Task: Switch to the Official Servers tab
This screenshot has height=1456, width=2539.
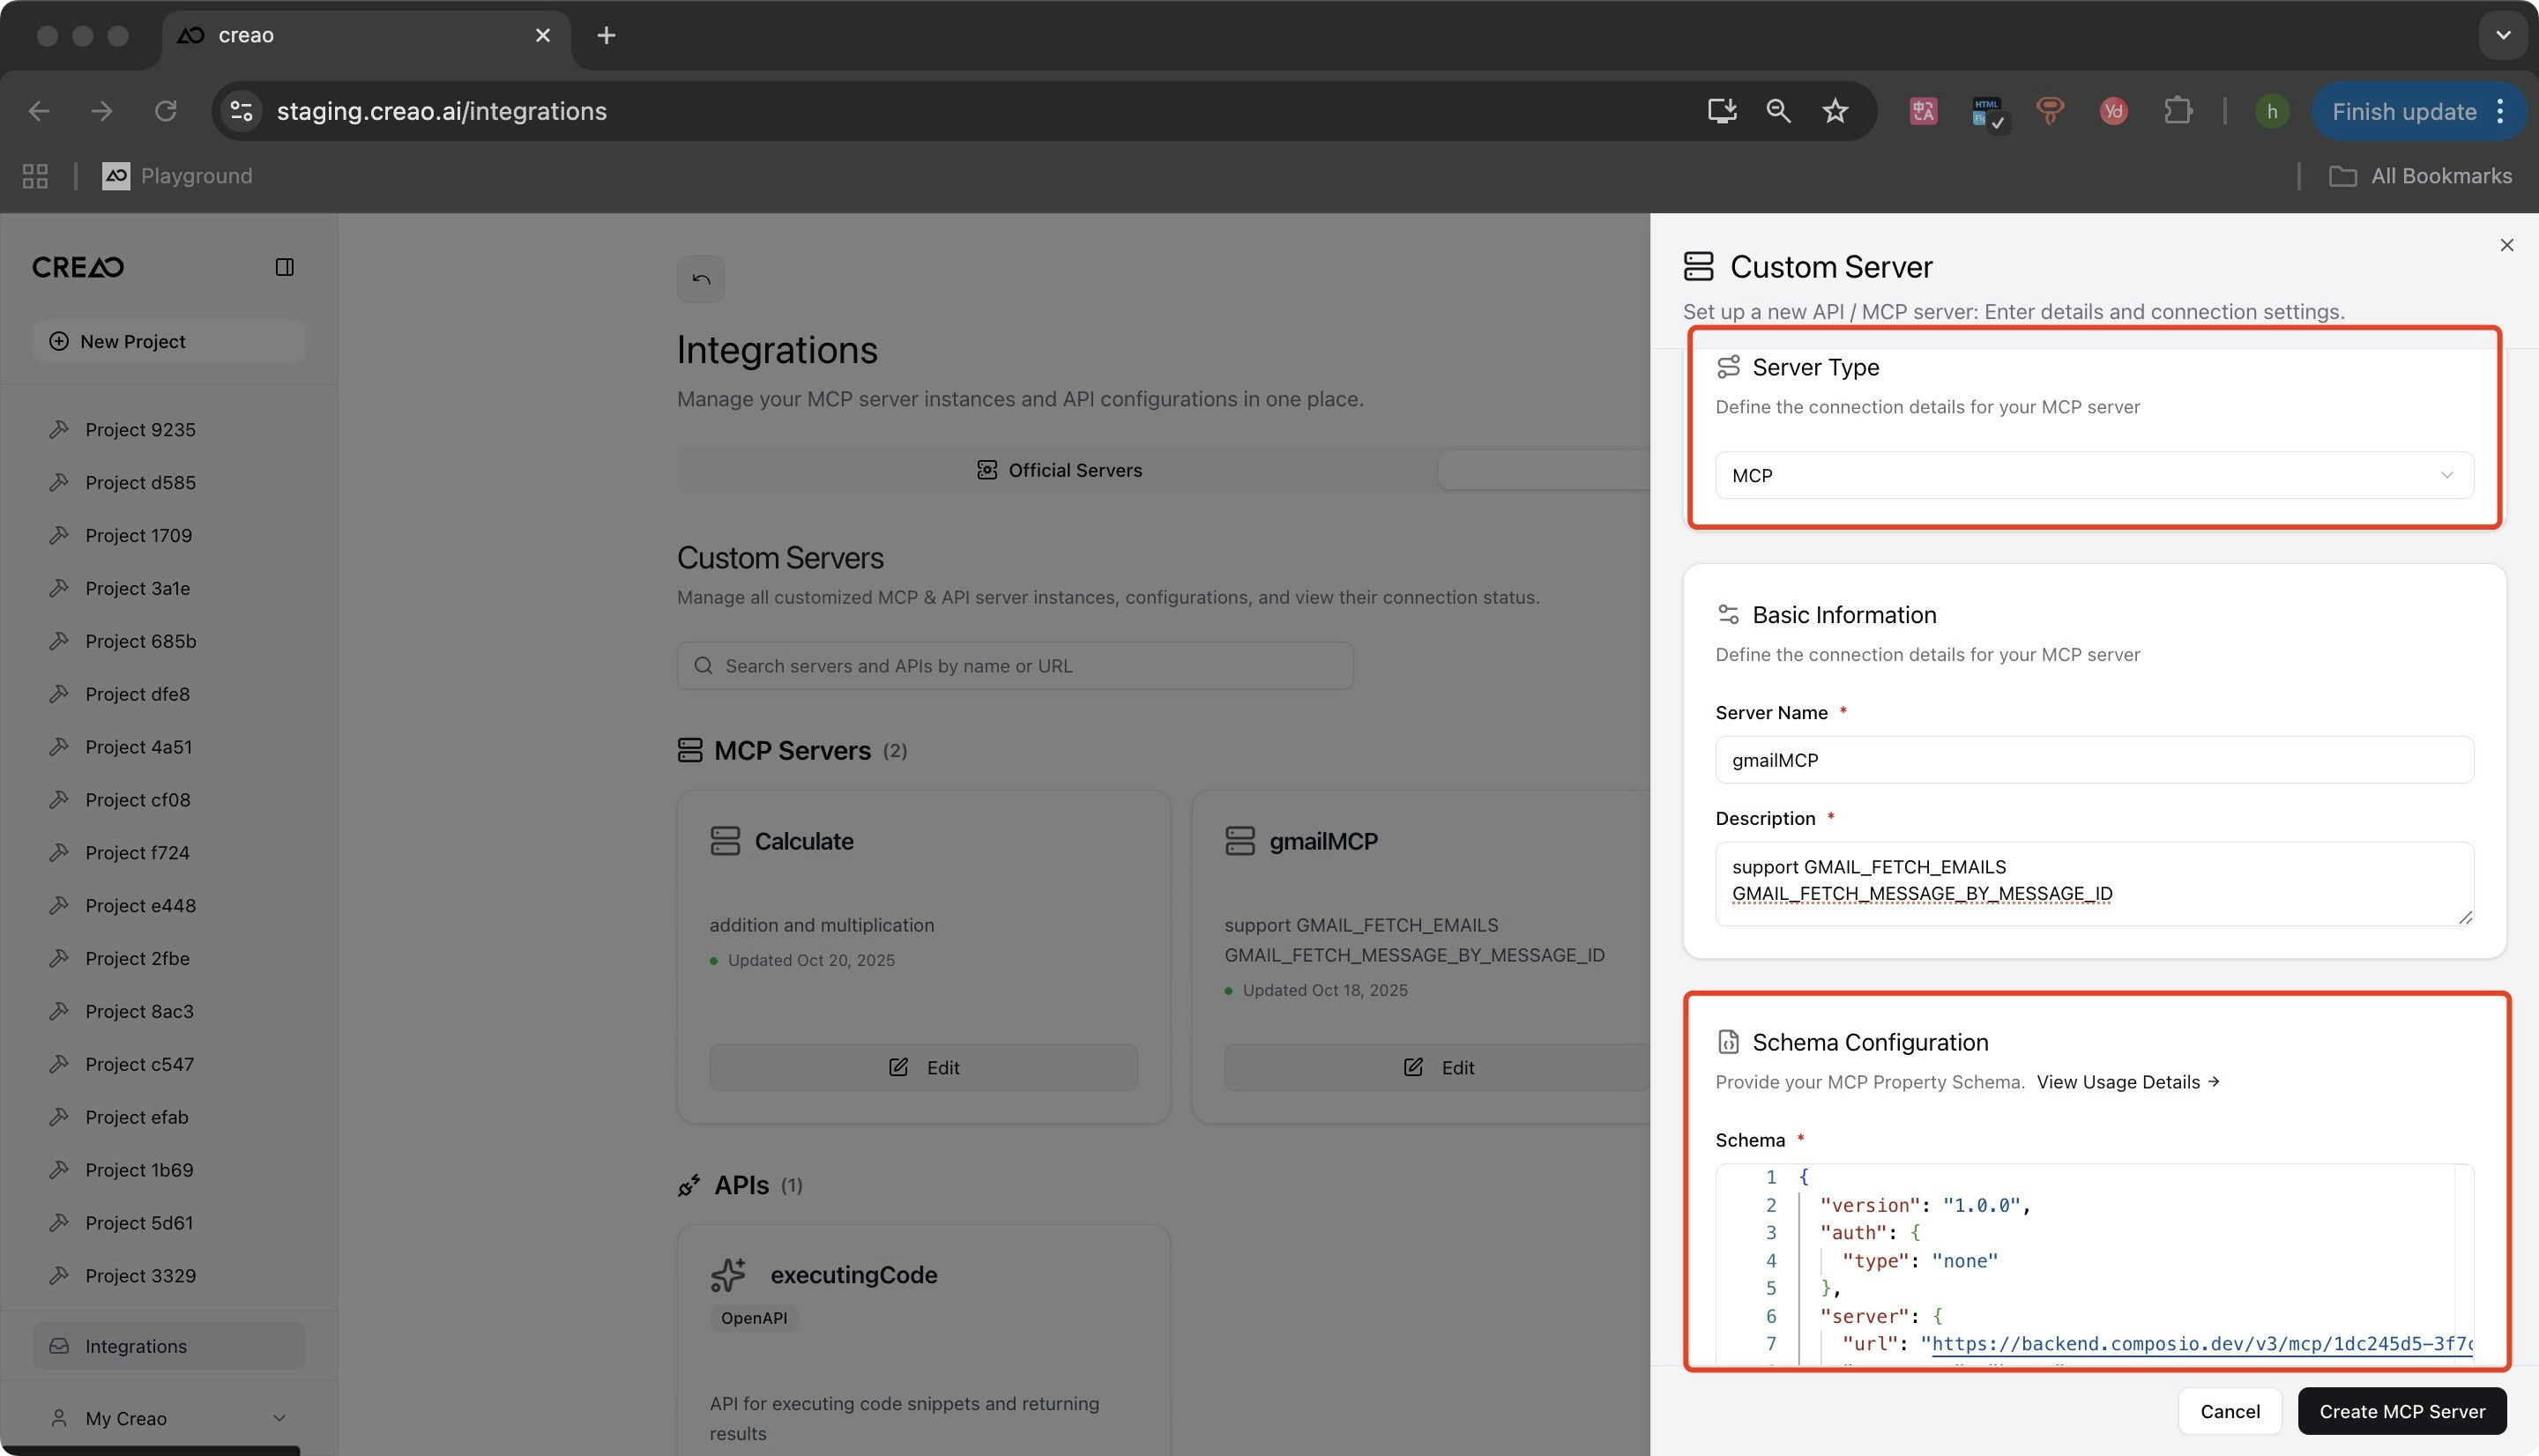Action: point(1058,470)
